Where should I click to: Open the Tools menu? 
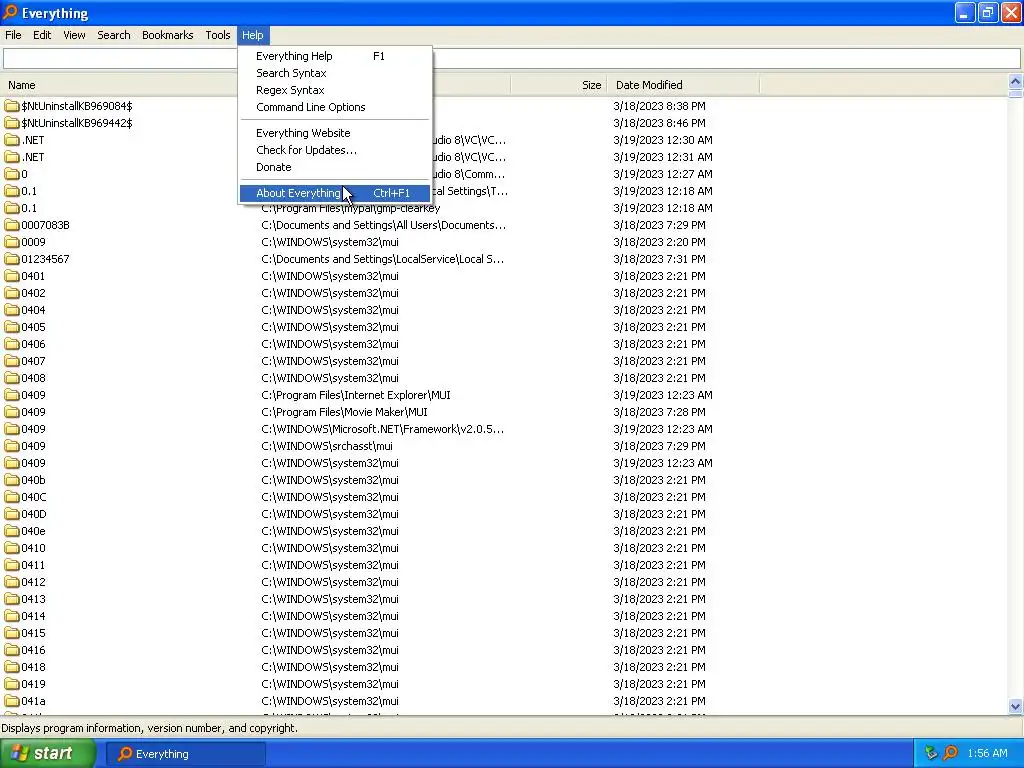[217, 35]
